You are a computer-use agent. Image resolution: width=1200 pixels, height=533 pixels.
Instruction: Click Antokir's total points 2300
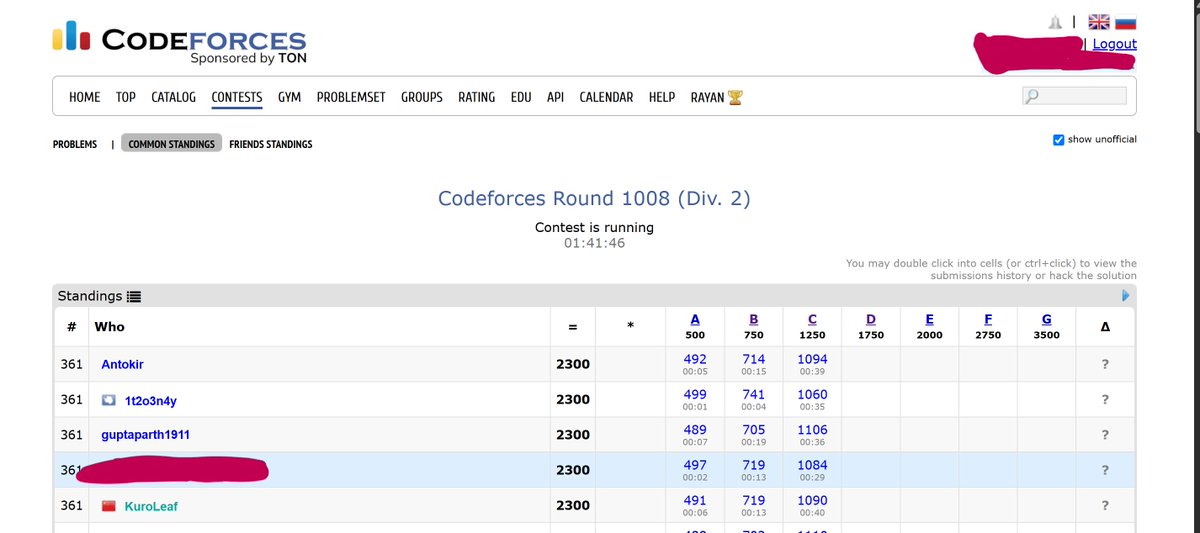(573, 364)
